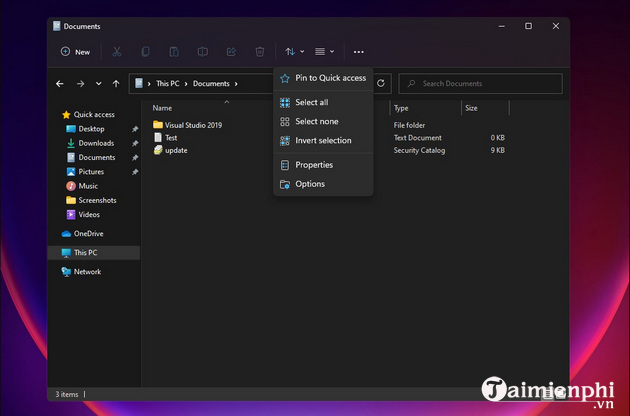Maximize the Documents window

(528, 26)
